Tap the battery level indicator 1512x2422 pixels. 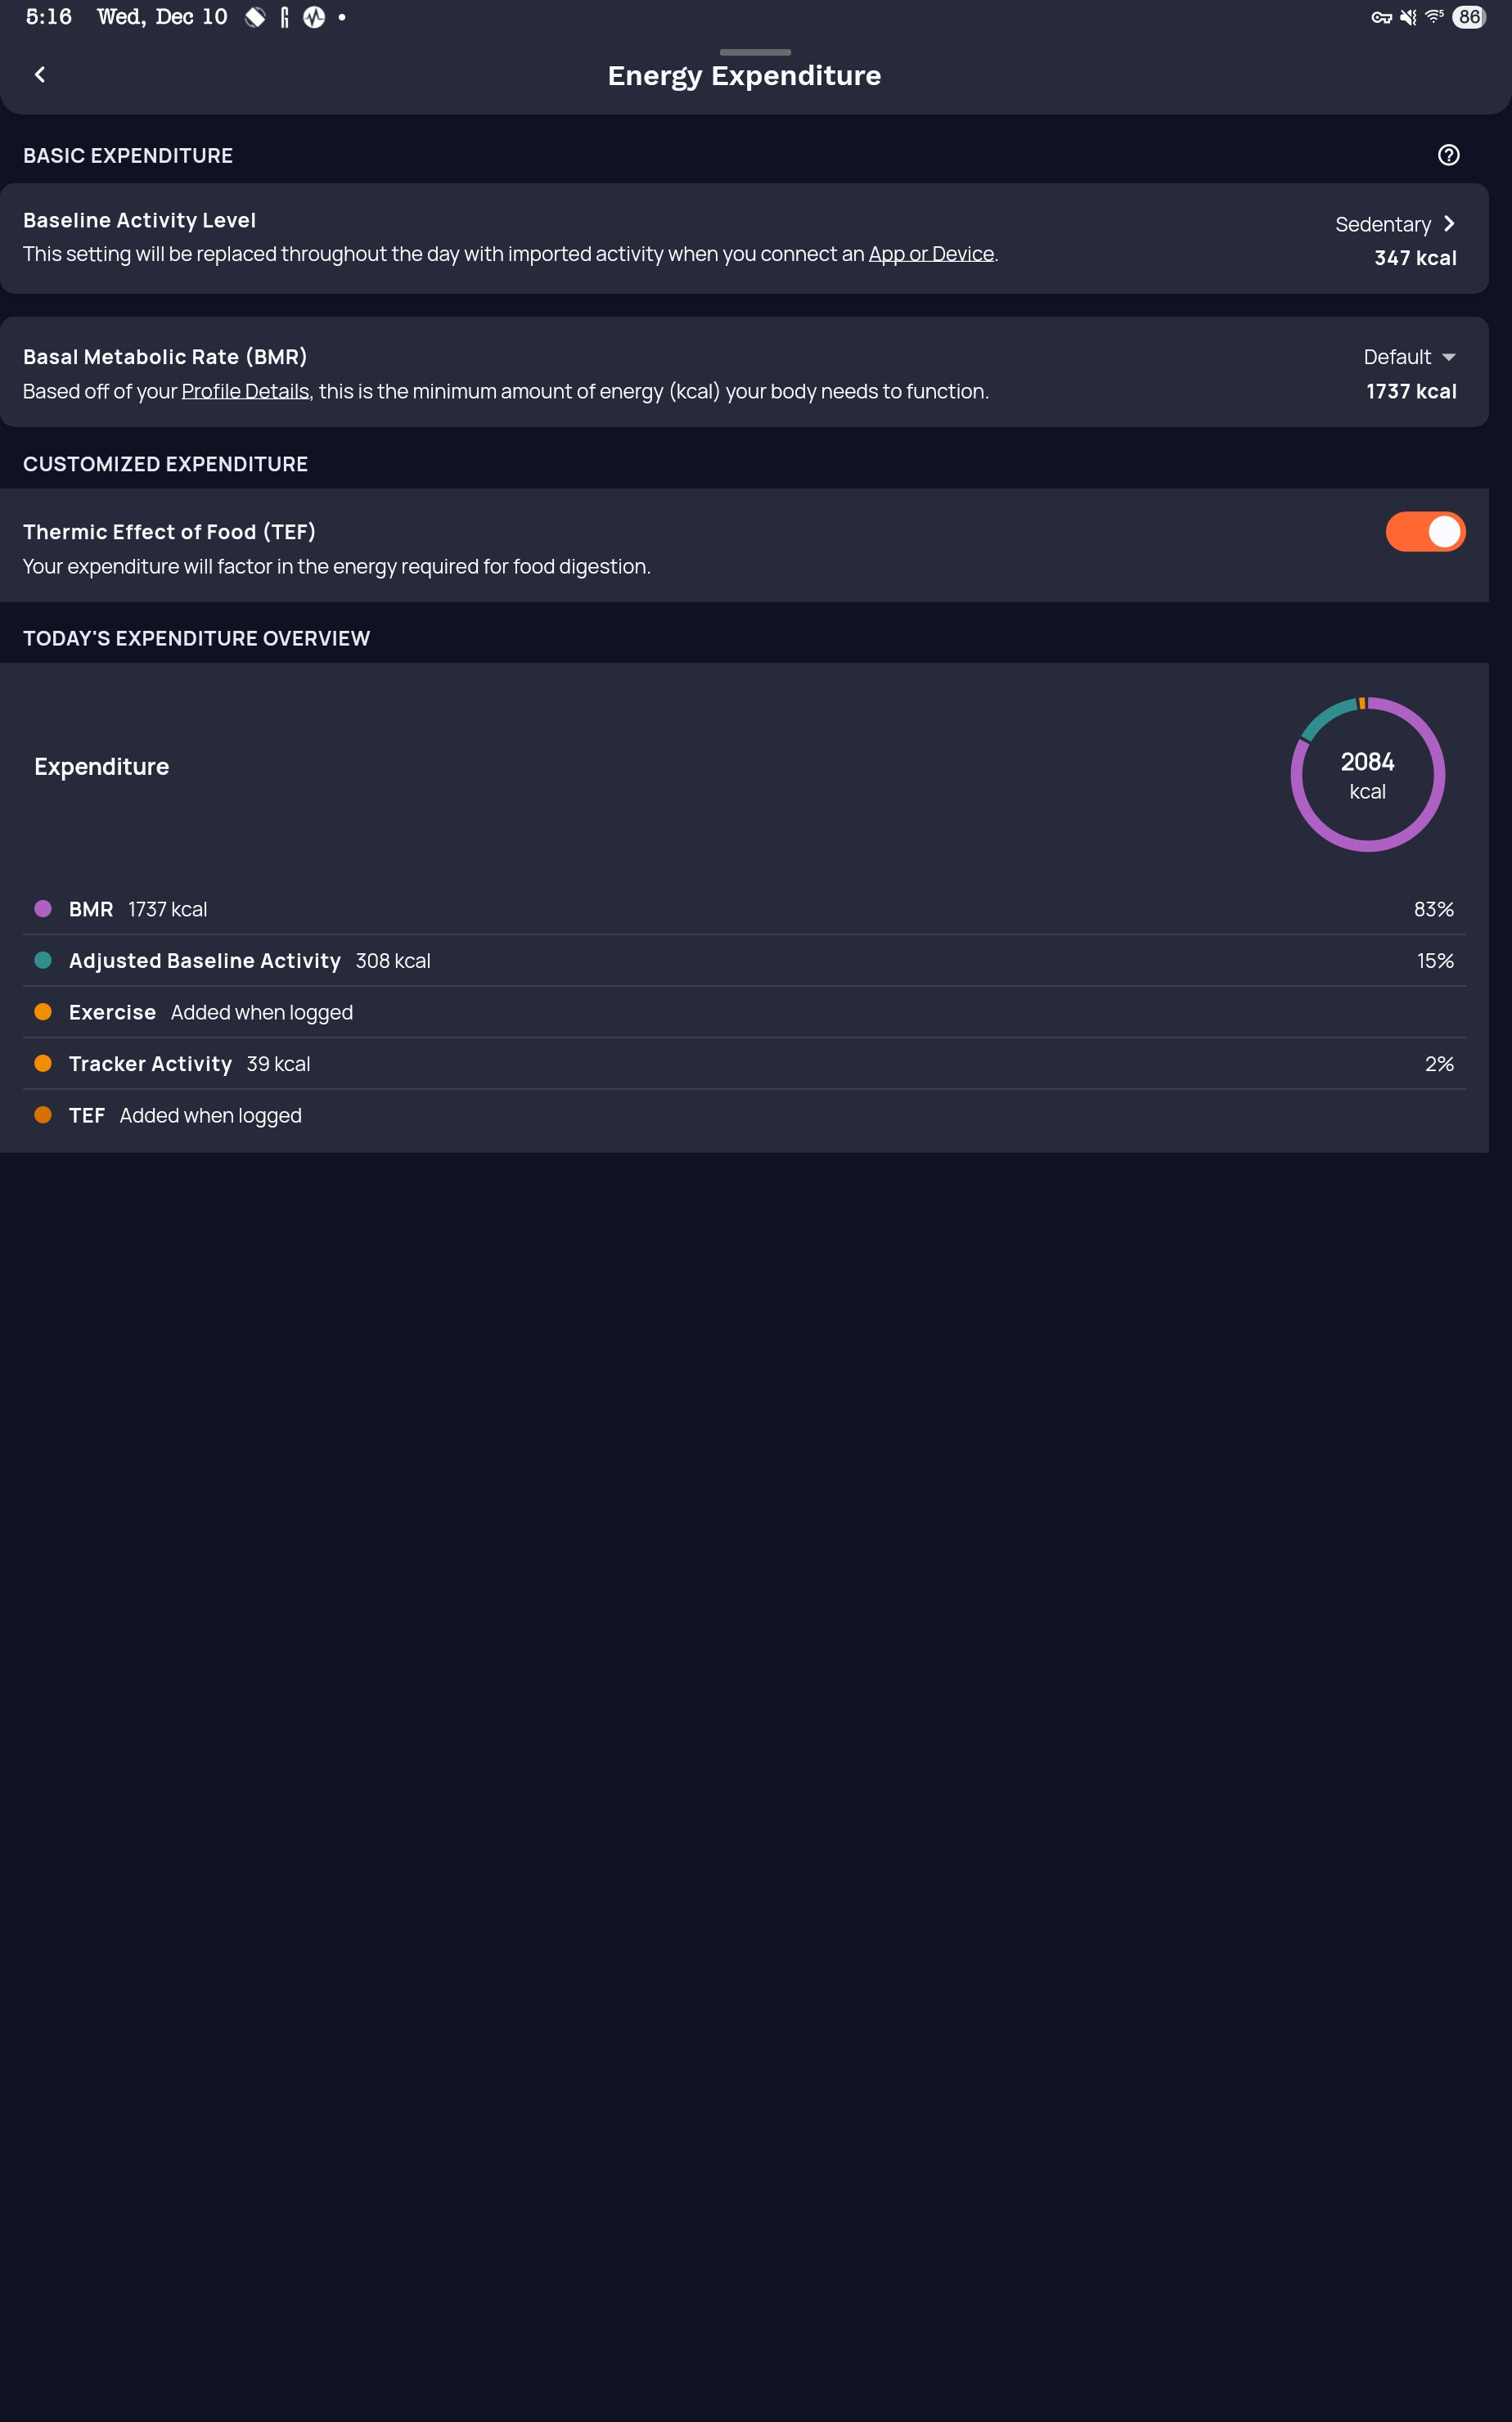(1468, 17)
